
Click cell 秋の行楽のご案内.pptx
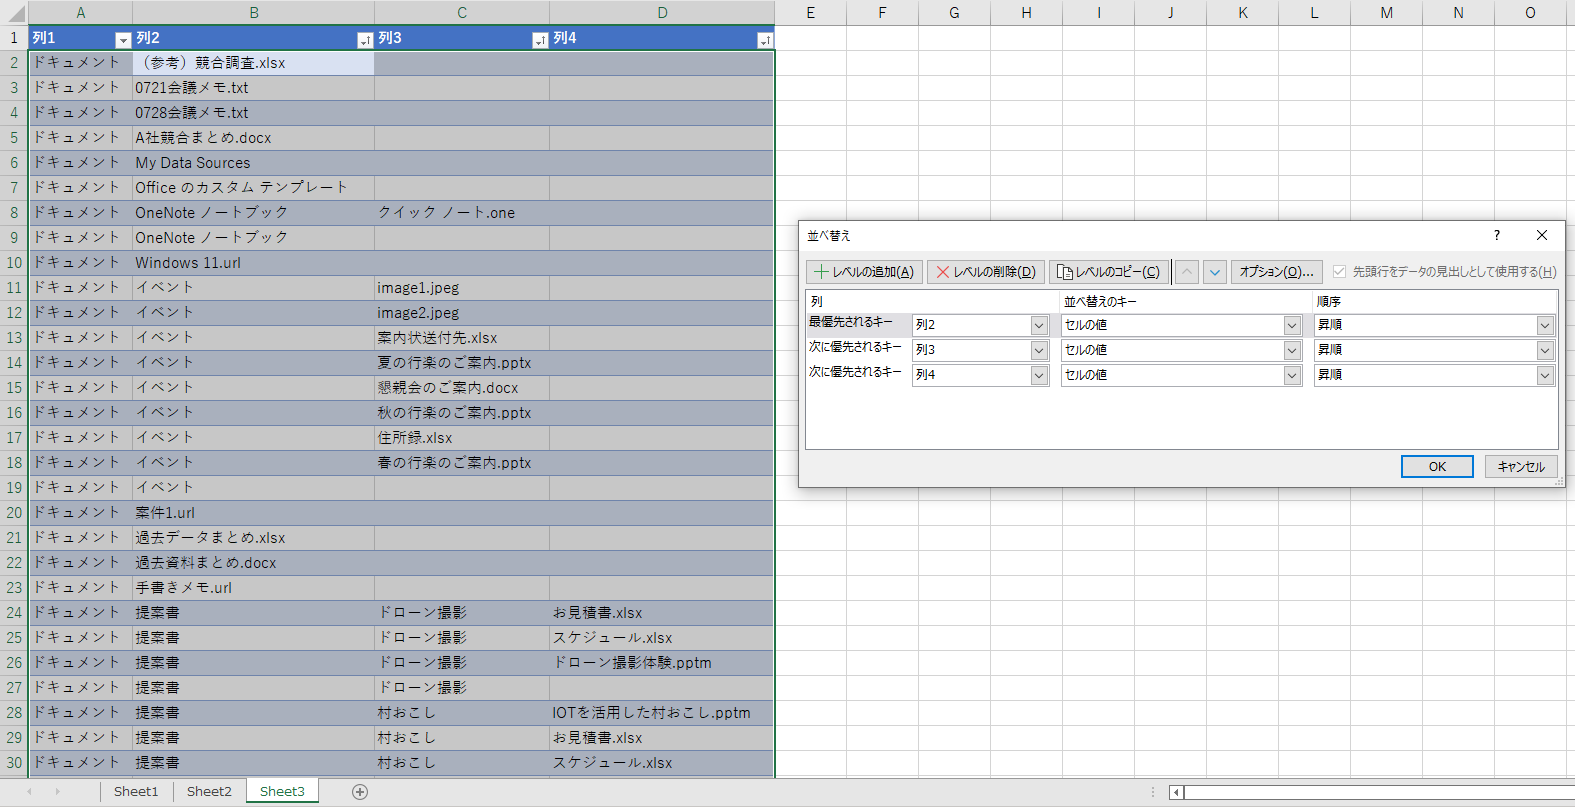coord(462,413)
